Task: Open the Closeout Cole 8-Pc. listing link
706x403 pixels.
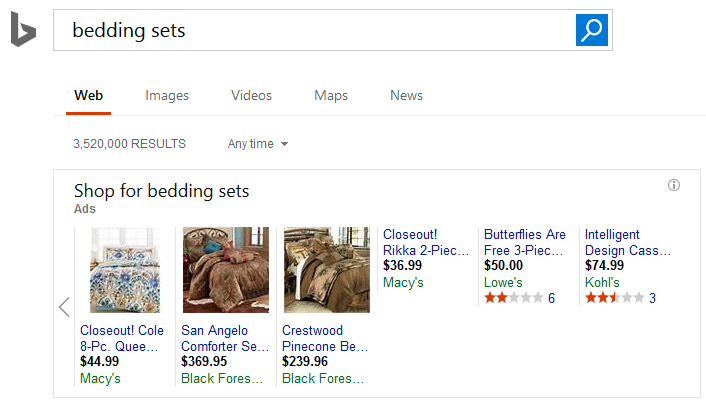Action: coord(122,338)
